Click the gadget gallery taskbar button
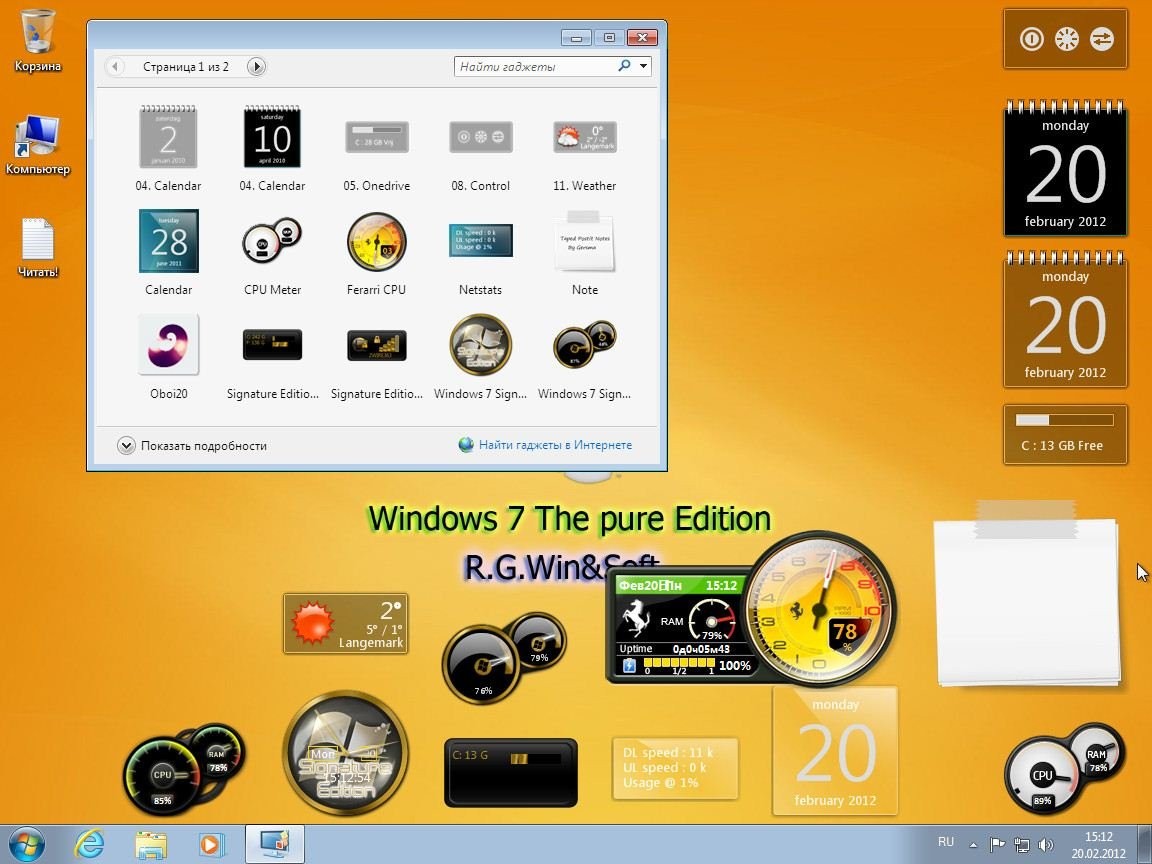The image size is (1152, 864). 275,844
